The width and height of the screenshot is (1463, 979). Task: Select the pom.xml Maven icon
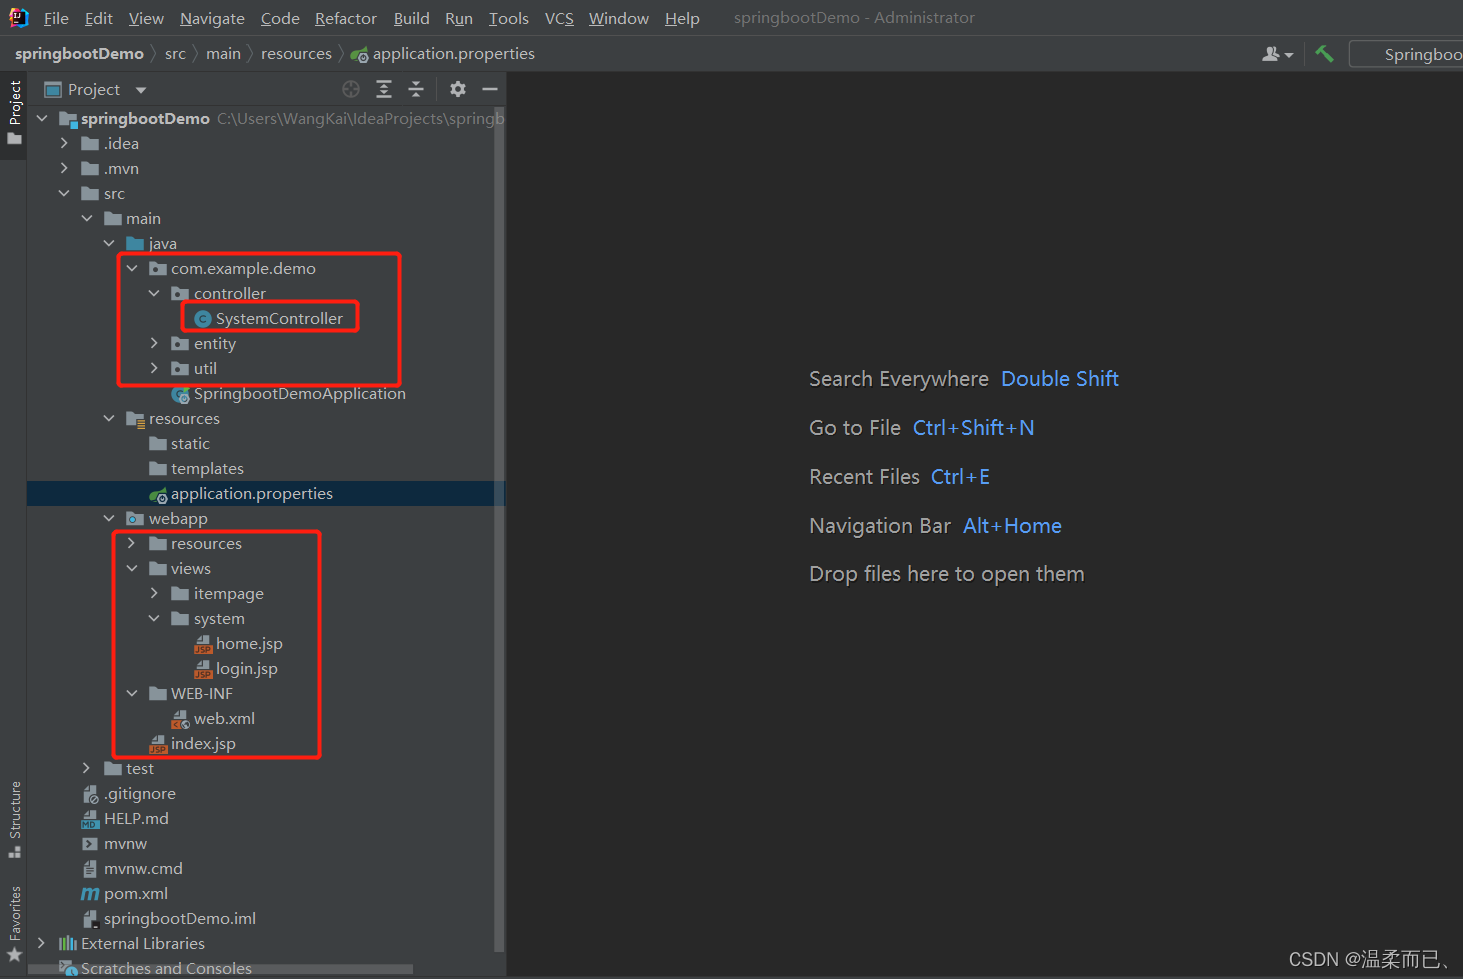(x=90, y=894)
